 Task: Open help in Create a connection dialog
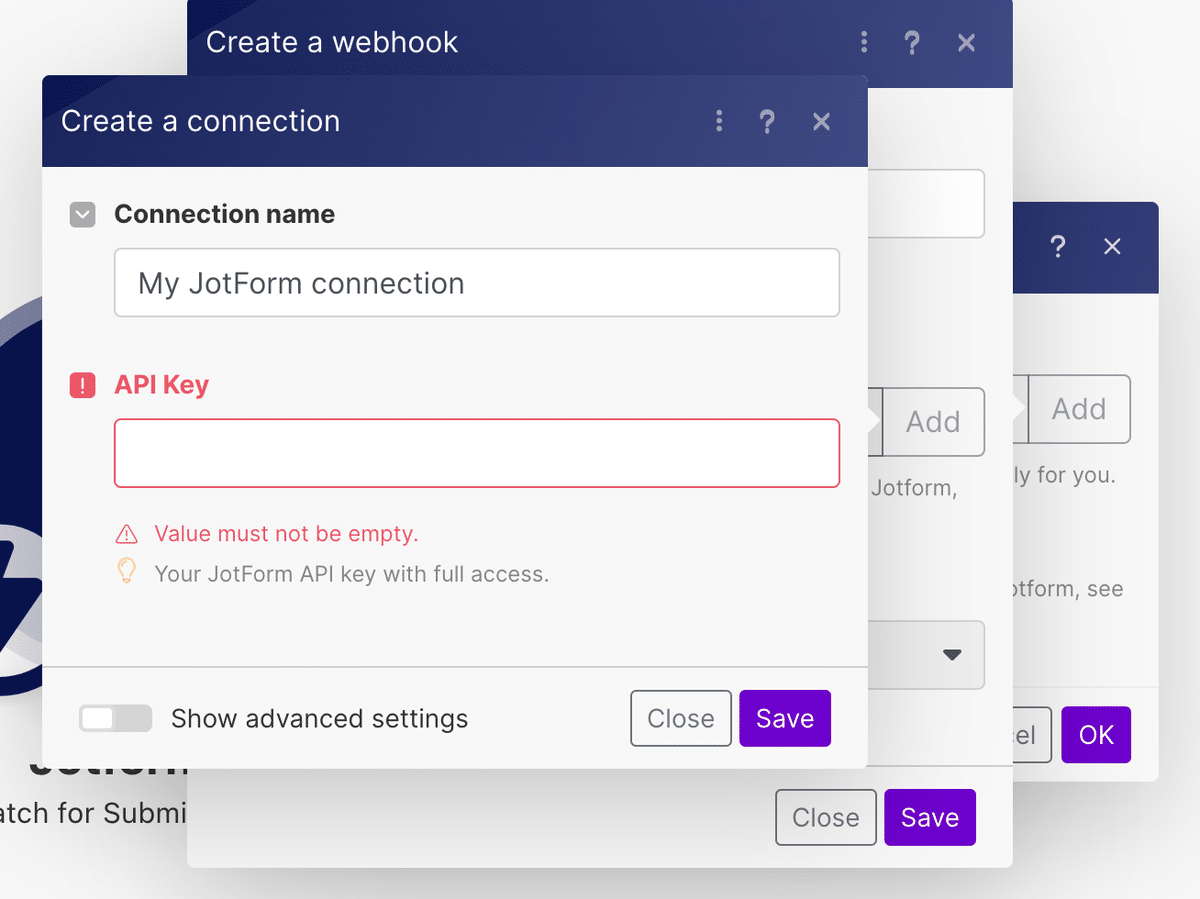[x=767, y=122]
